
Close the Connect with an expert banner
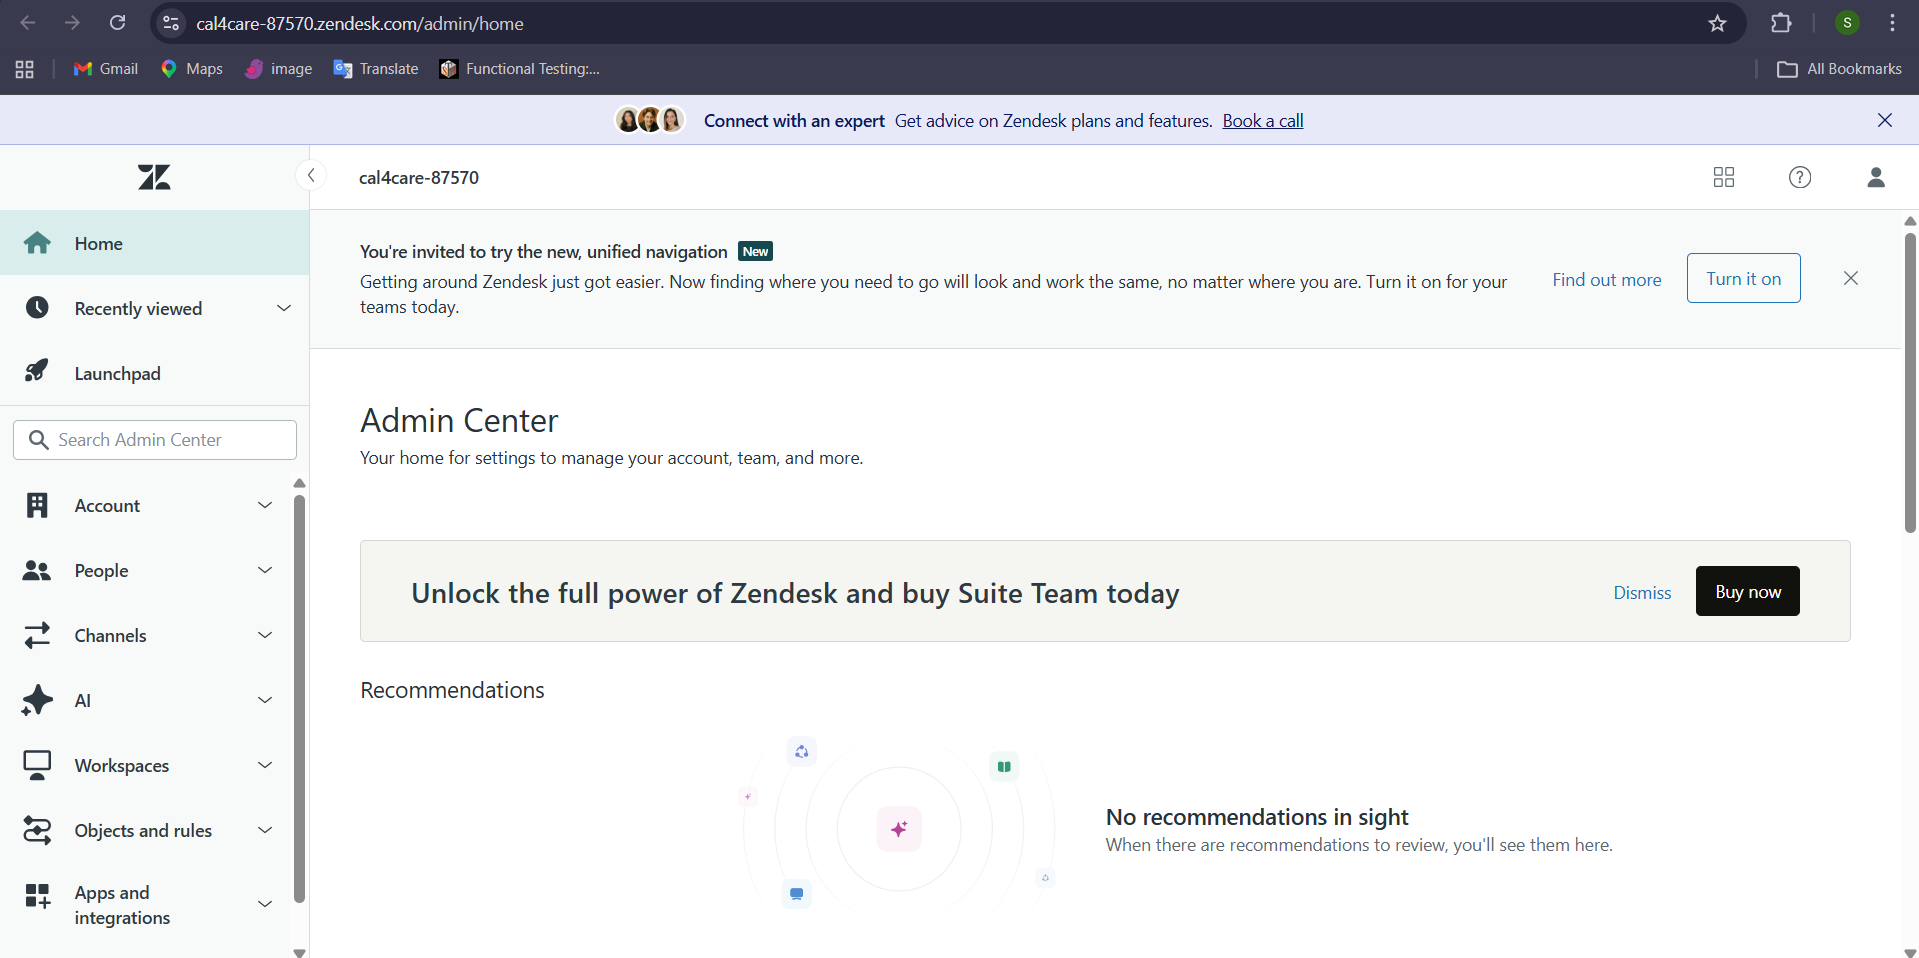[1884, 120]
